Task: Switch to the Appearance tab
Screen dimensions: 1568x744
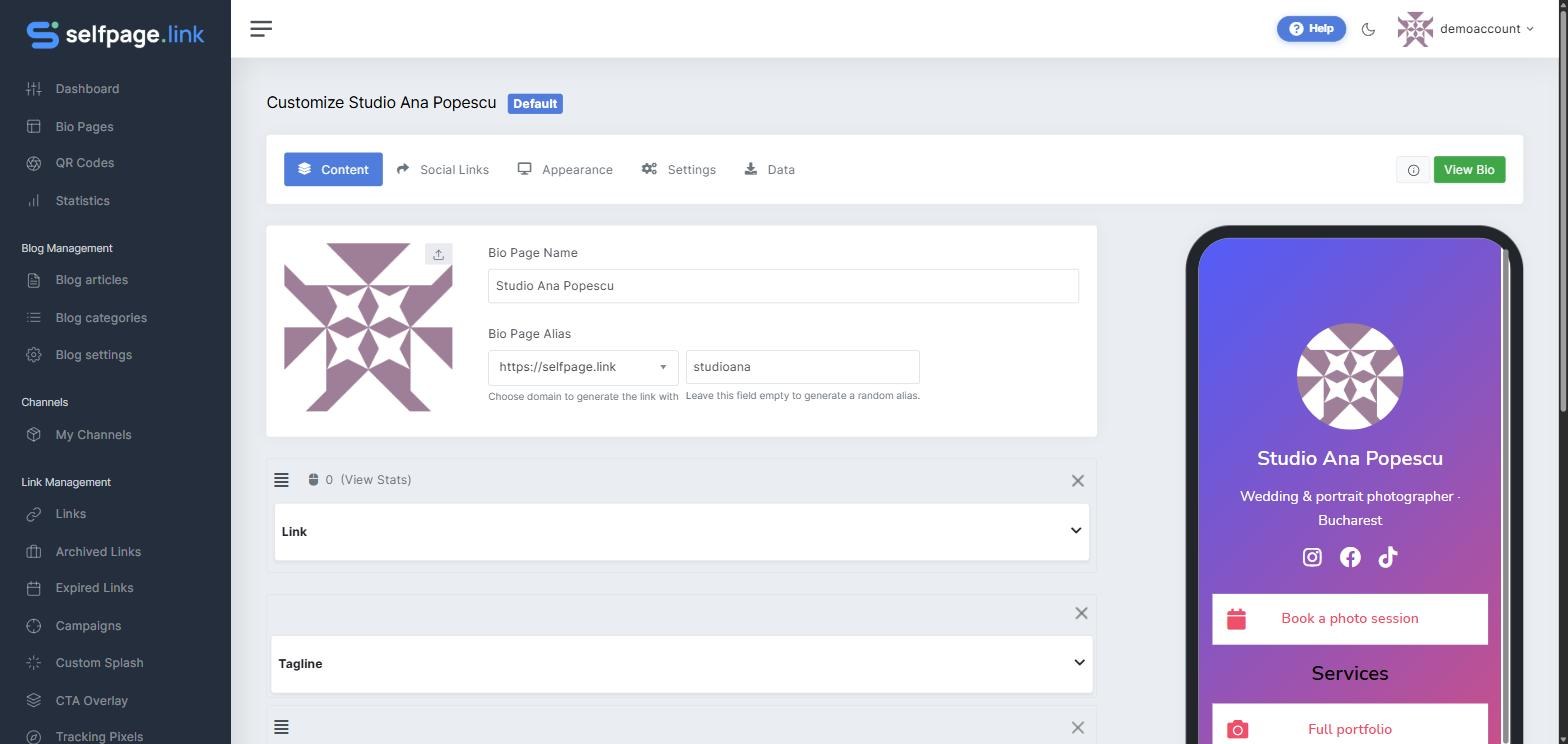Action: [x=565, y=170]
